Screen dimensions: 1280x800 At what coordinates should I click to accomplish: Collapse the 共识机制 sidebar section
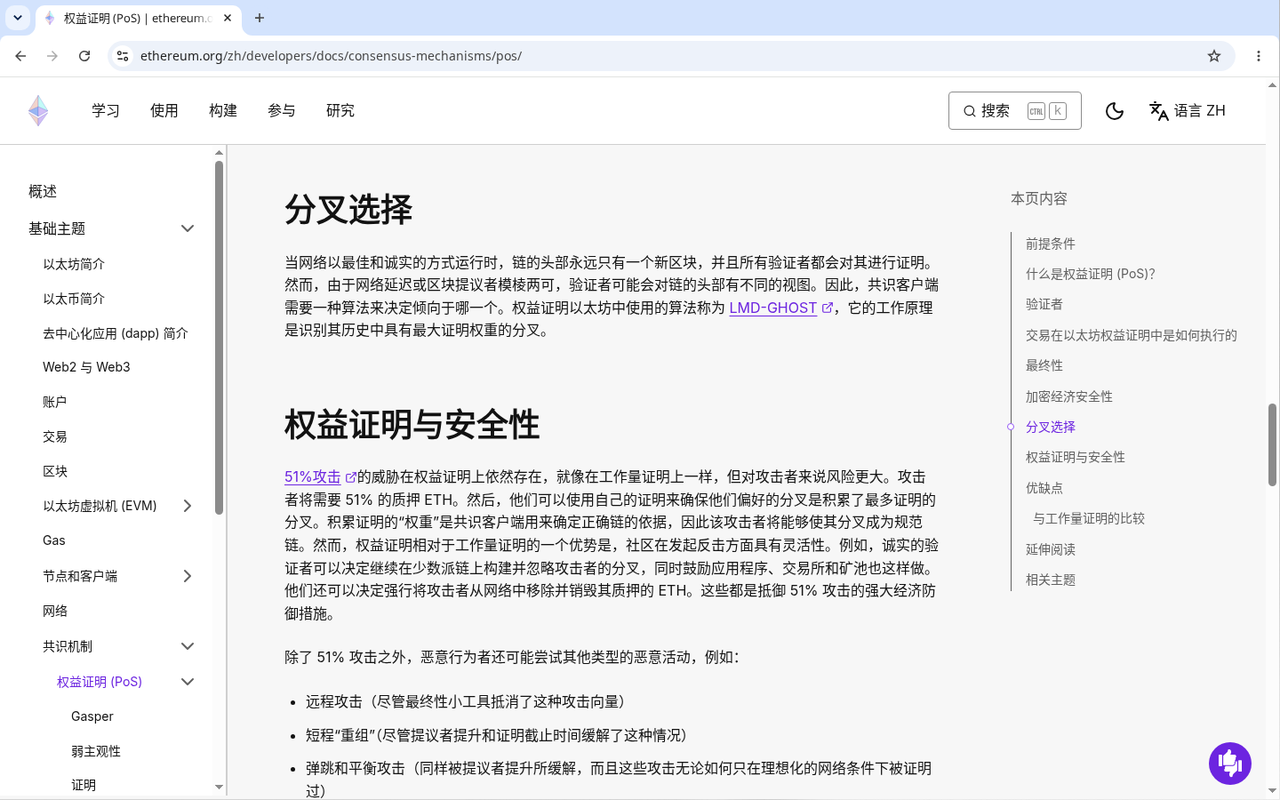click(x=187, y=647)
